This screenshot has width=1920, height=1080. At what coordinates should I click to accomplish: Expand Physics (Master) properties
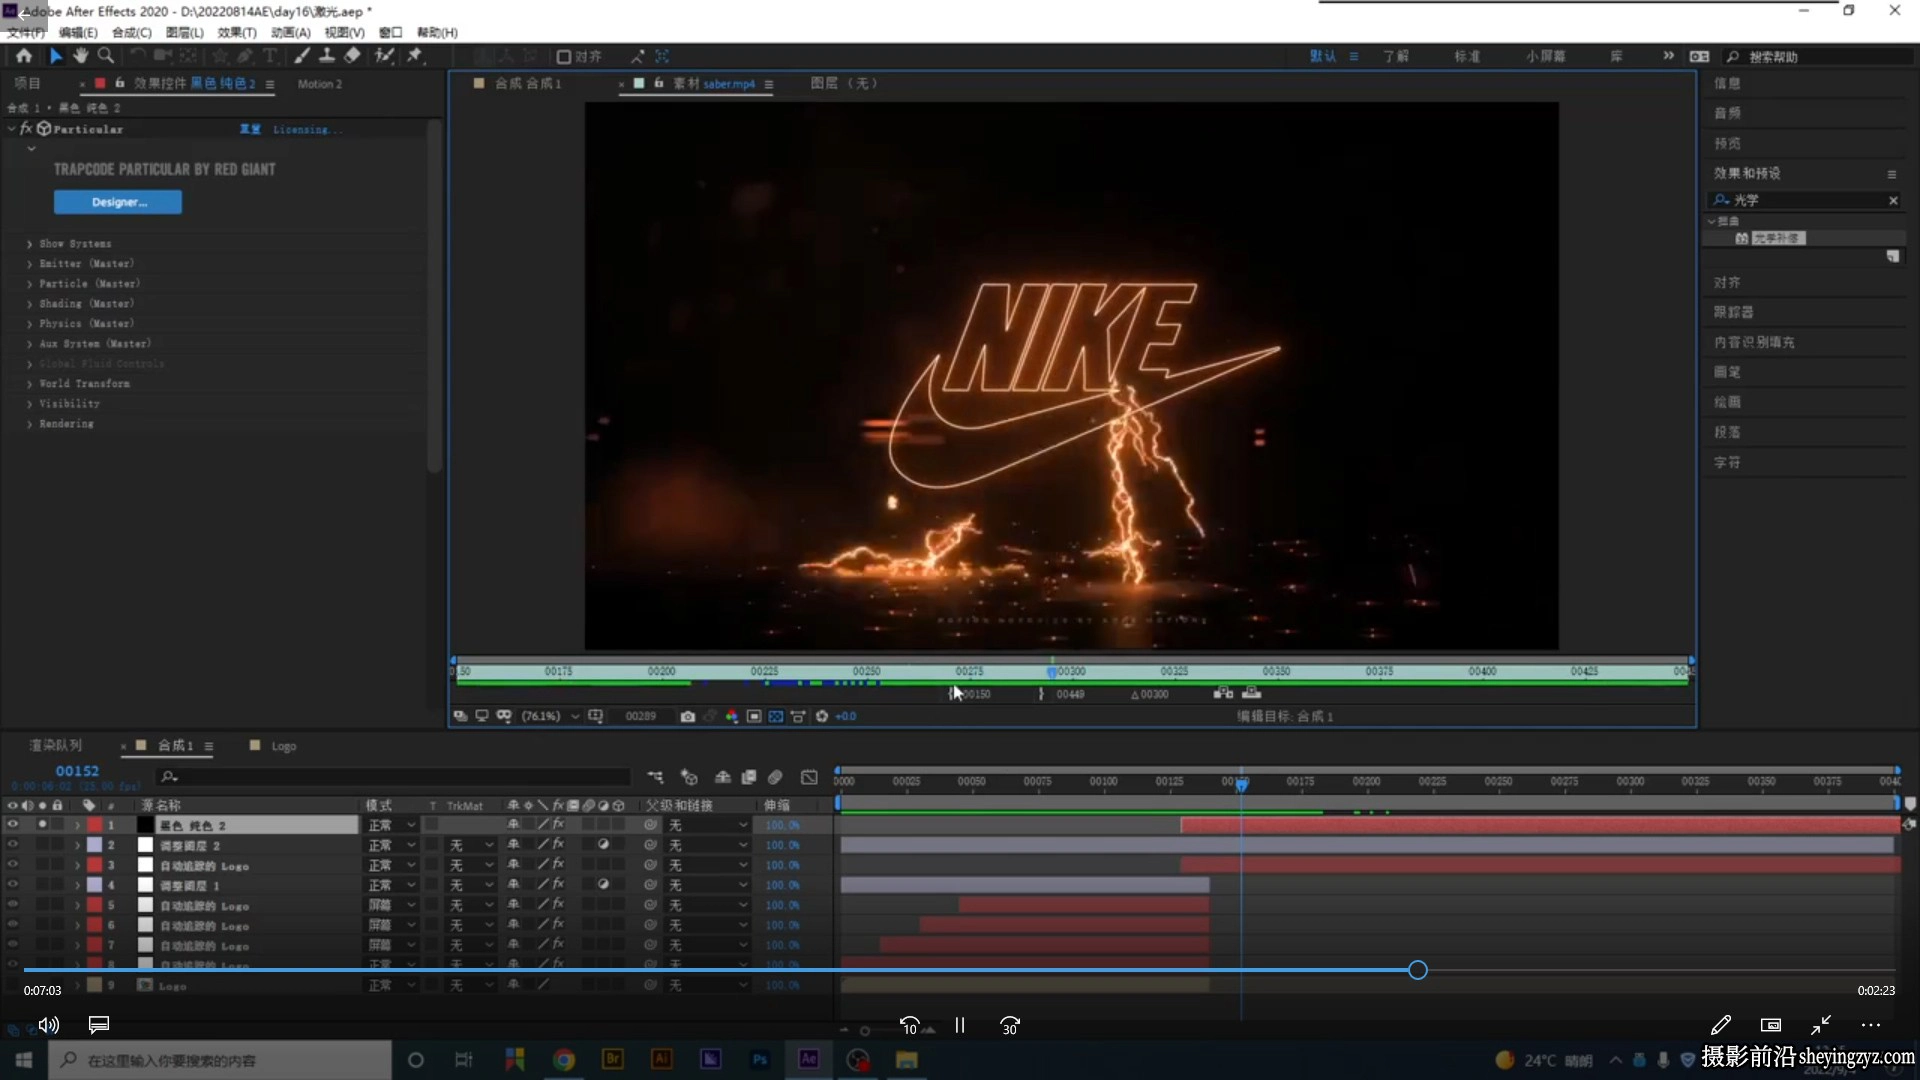[30, 324]
